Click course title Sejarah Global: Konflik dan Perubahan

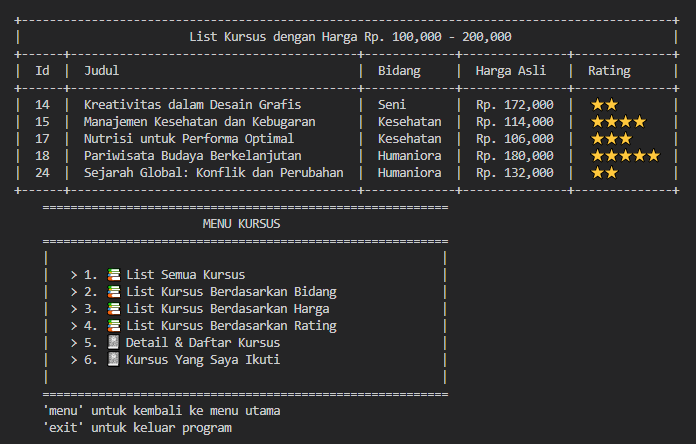click(x=214, y=172)
